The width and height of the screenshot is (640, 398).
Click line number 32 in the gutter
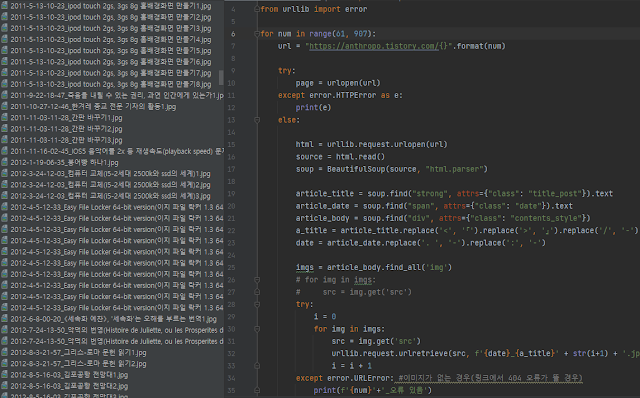231,353
